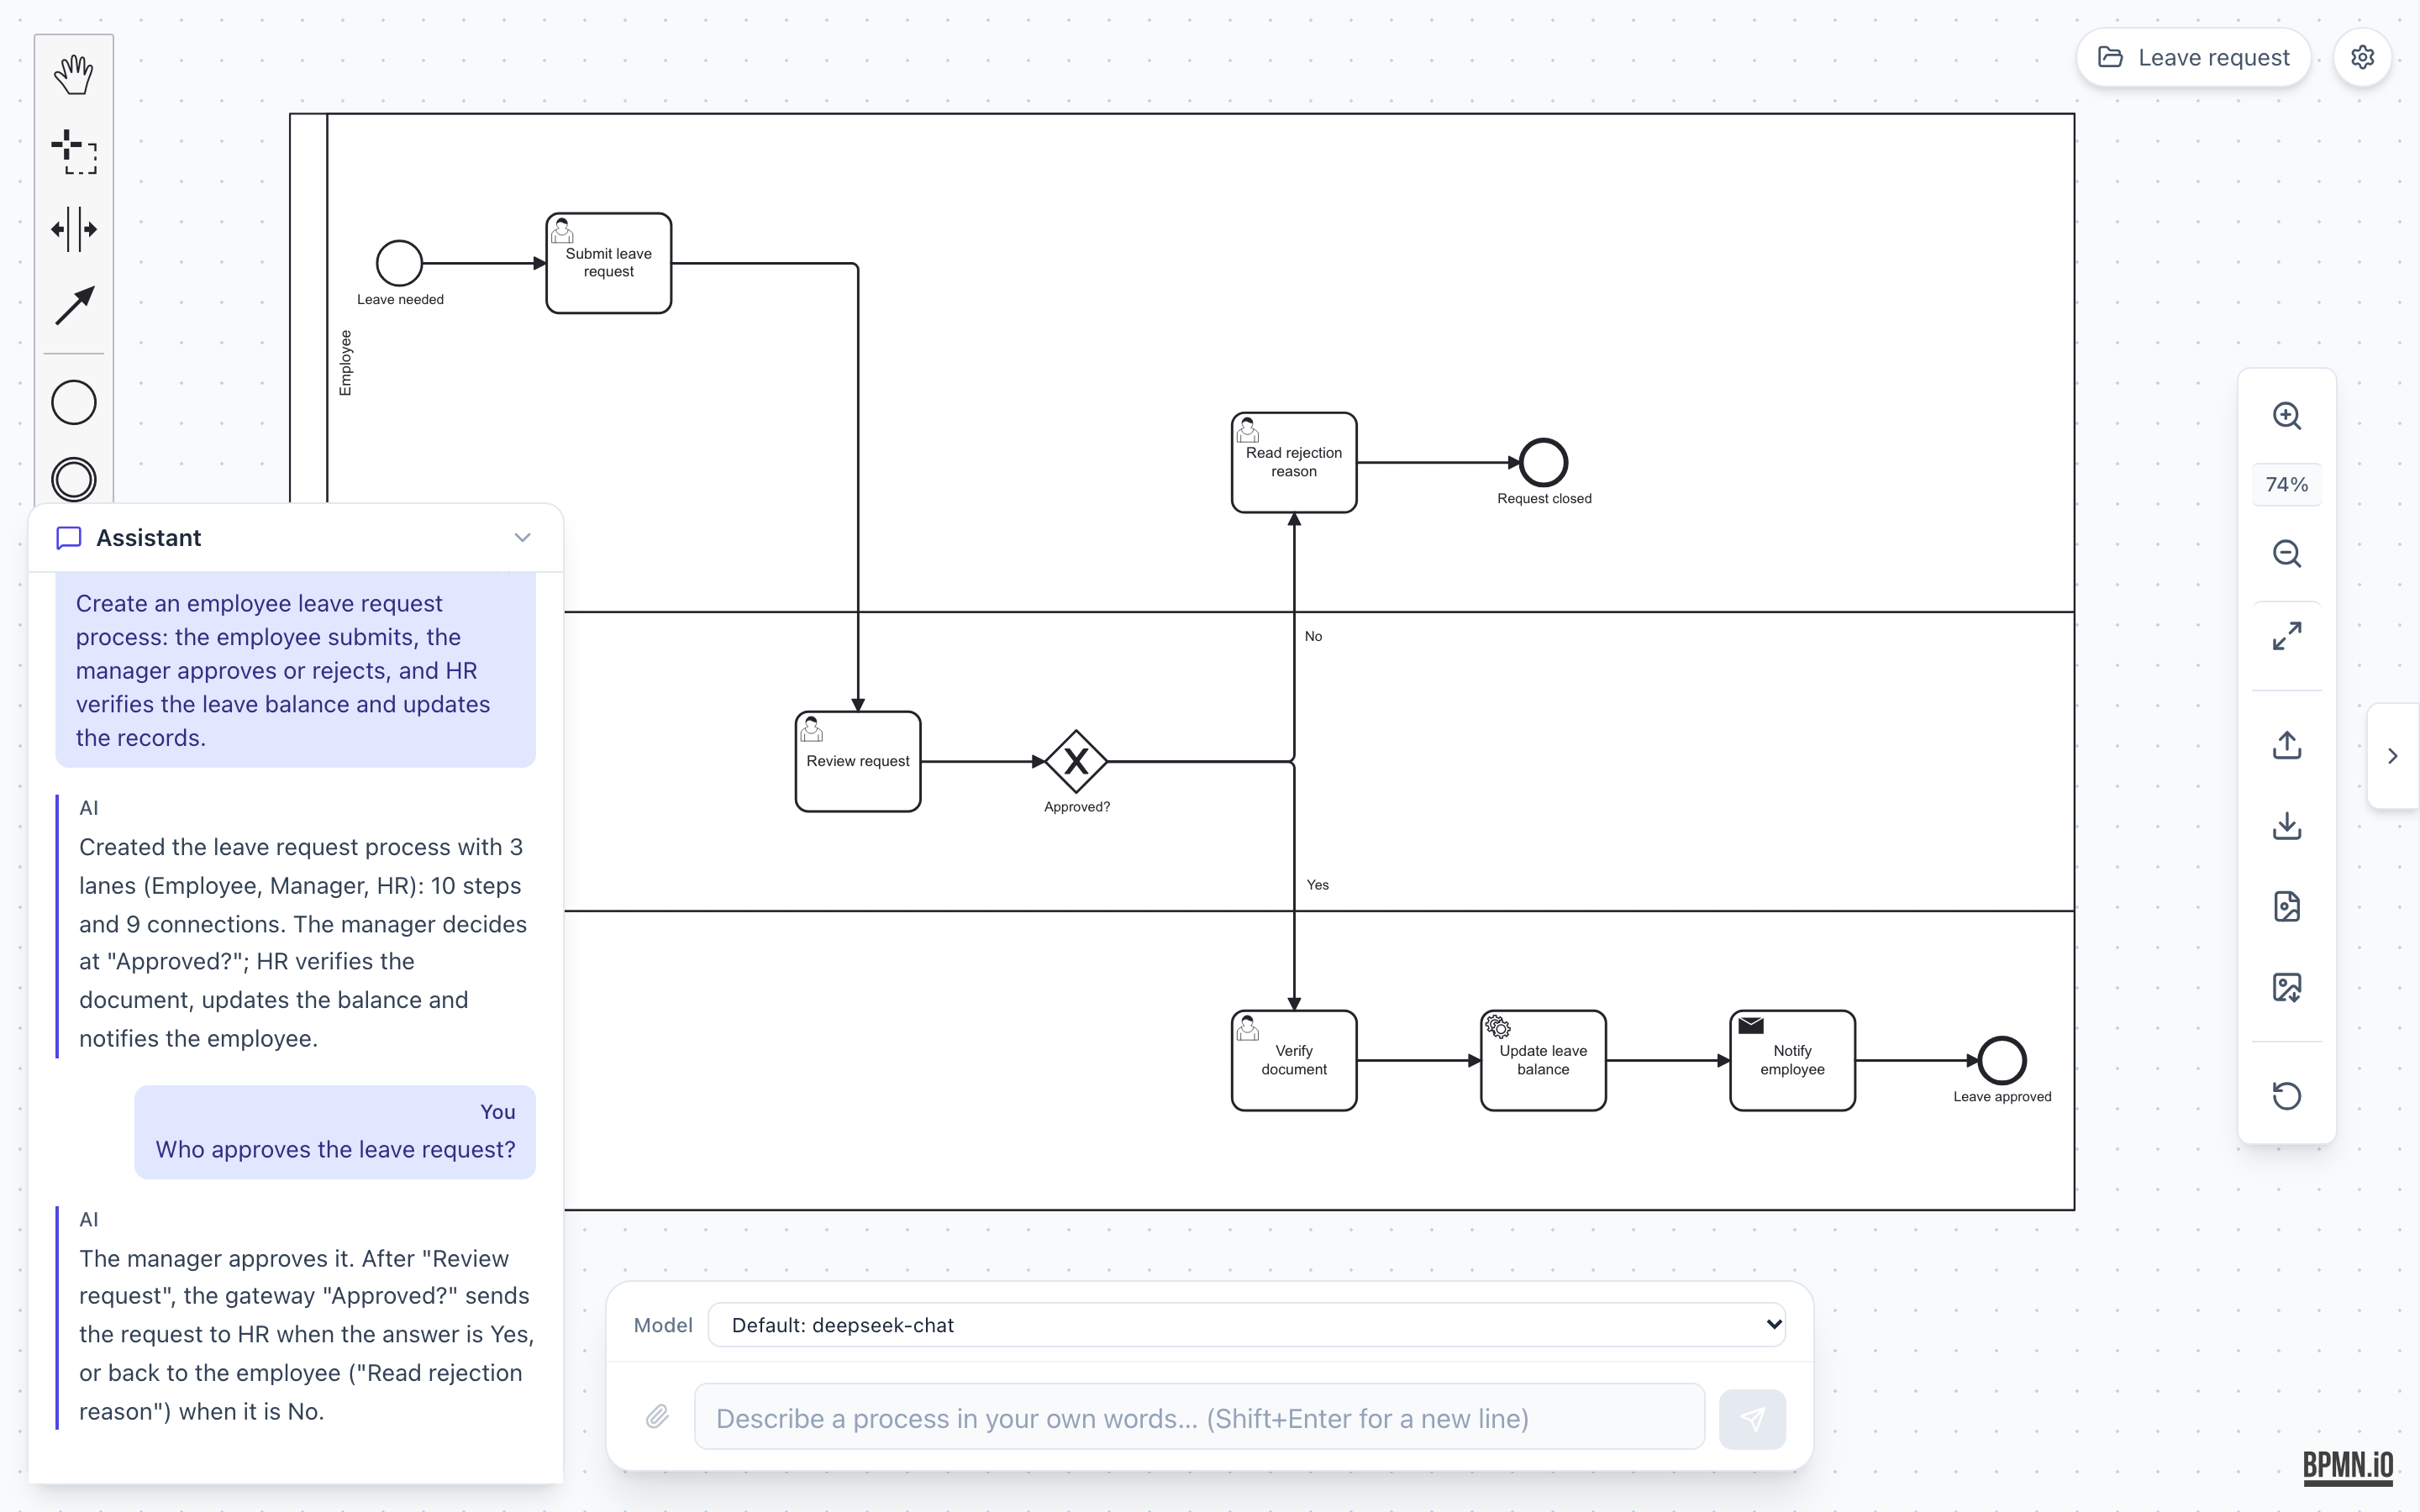
Task: Click the save as image icon
Action: [2286, 988]
